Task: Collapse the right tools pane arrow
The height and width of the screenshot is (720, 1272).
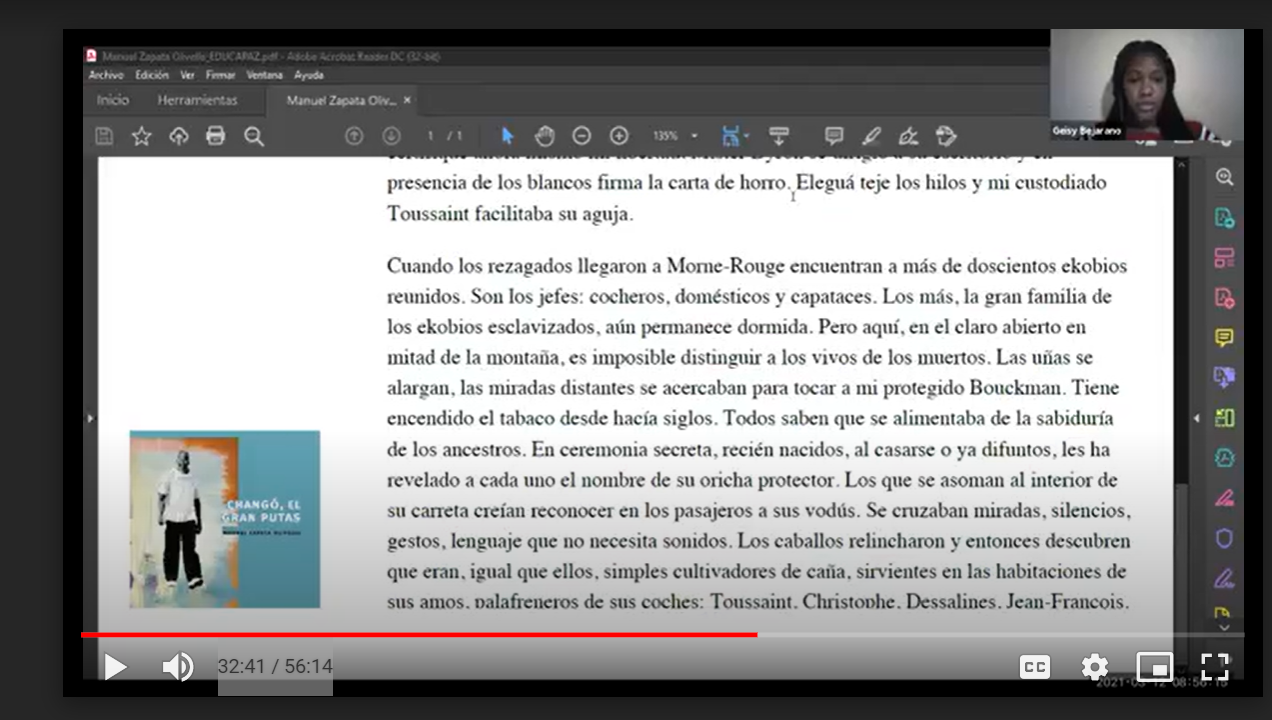Action: tap(1196, 418)
